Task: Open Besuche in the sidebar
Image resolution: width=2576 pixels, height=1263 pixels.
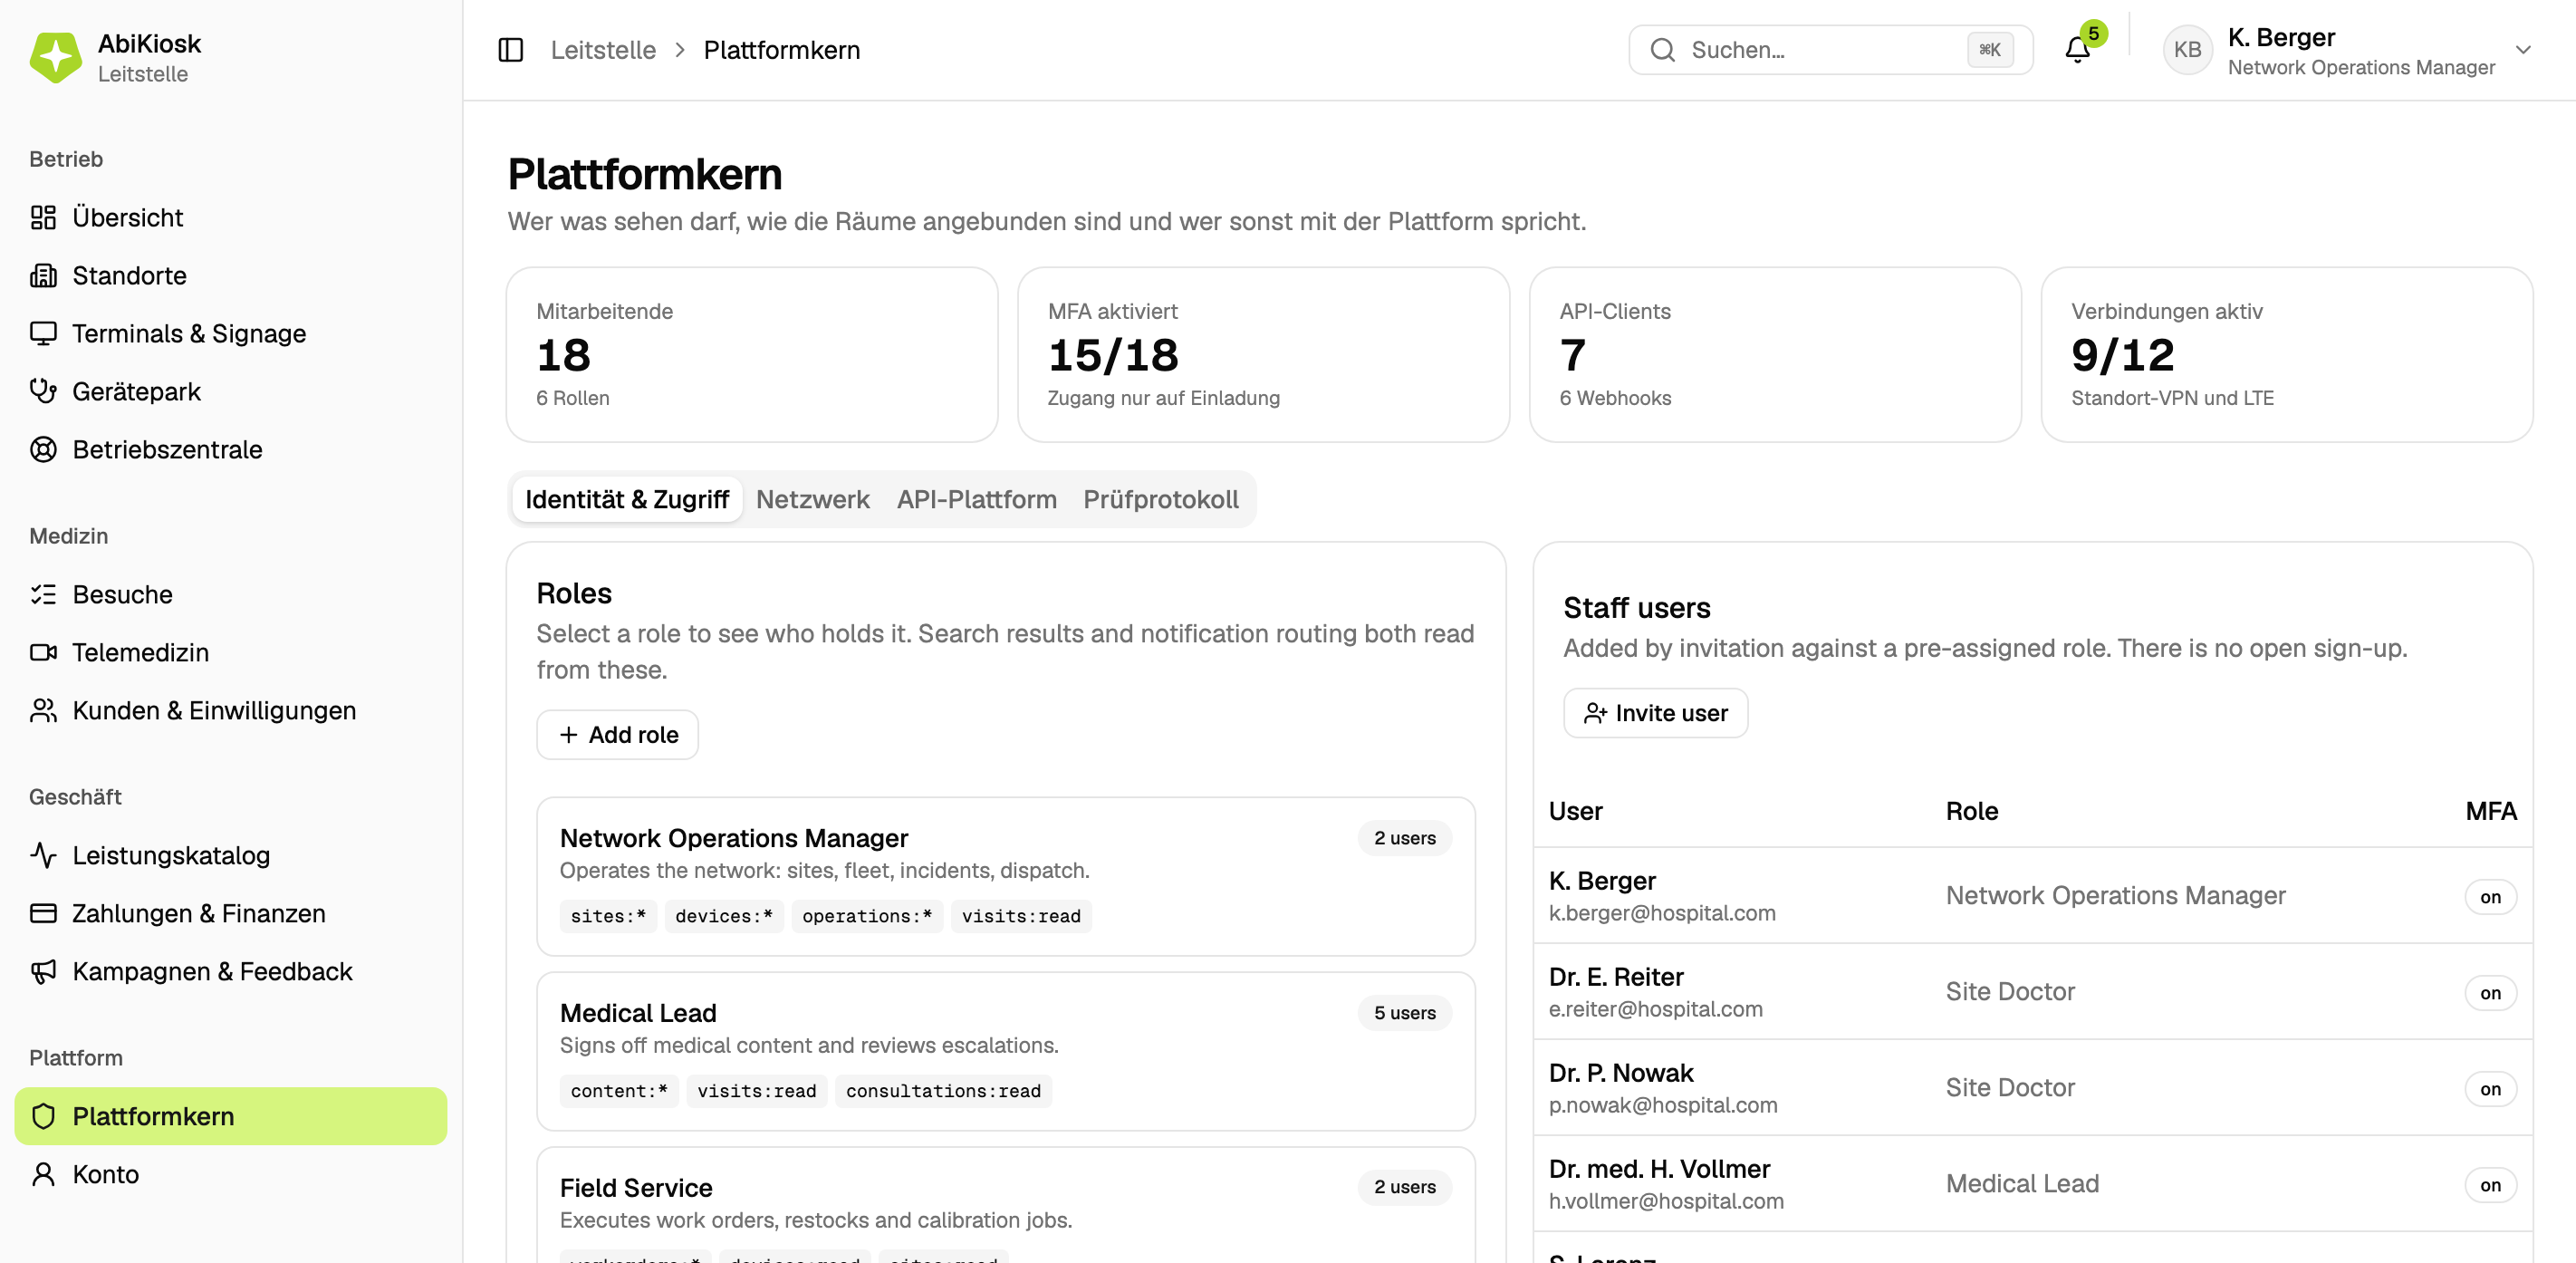Action: pyautogui.click(x=231, y=594)
